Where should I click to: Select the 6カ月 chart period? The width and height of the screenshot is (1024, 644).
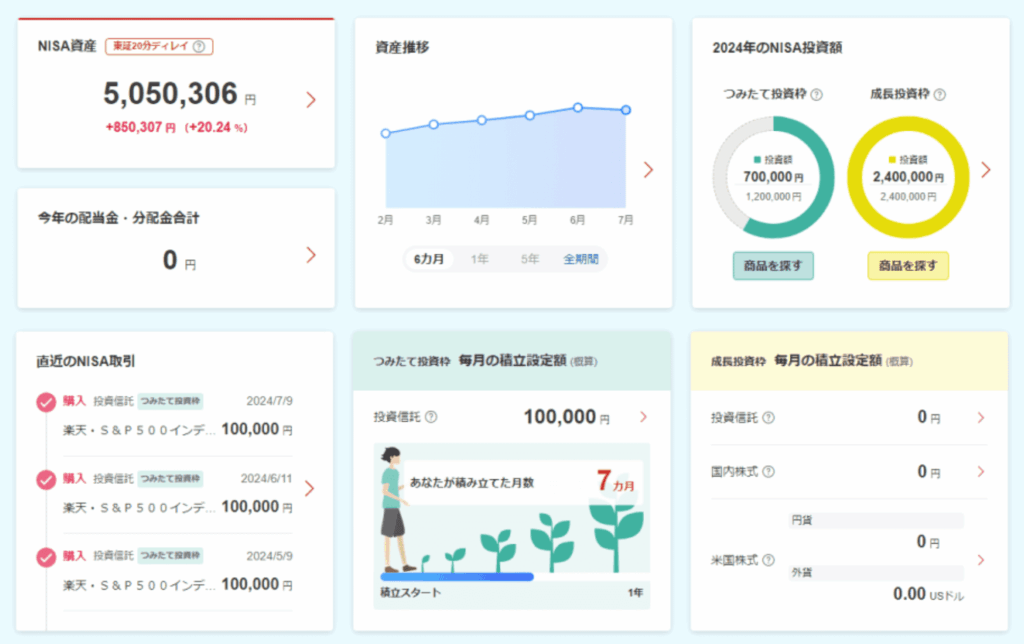(429, 259)
